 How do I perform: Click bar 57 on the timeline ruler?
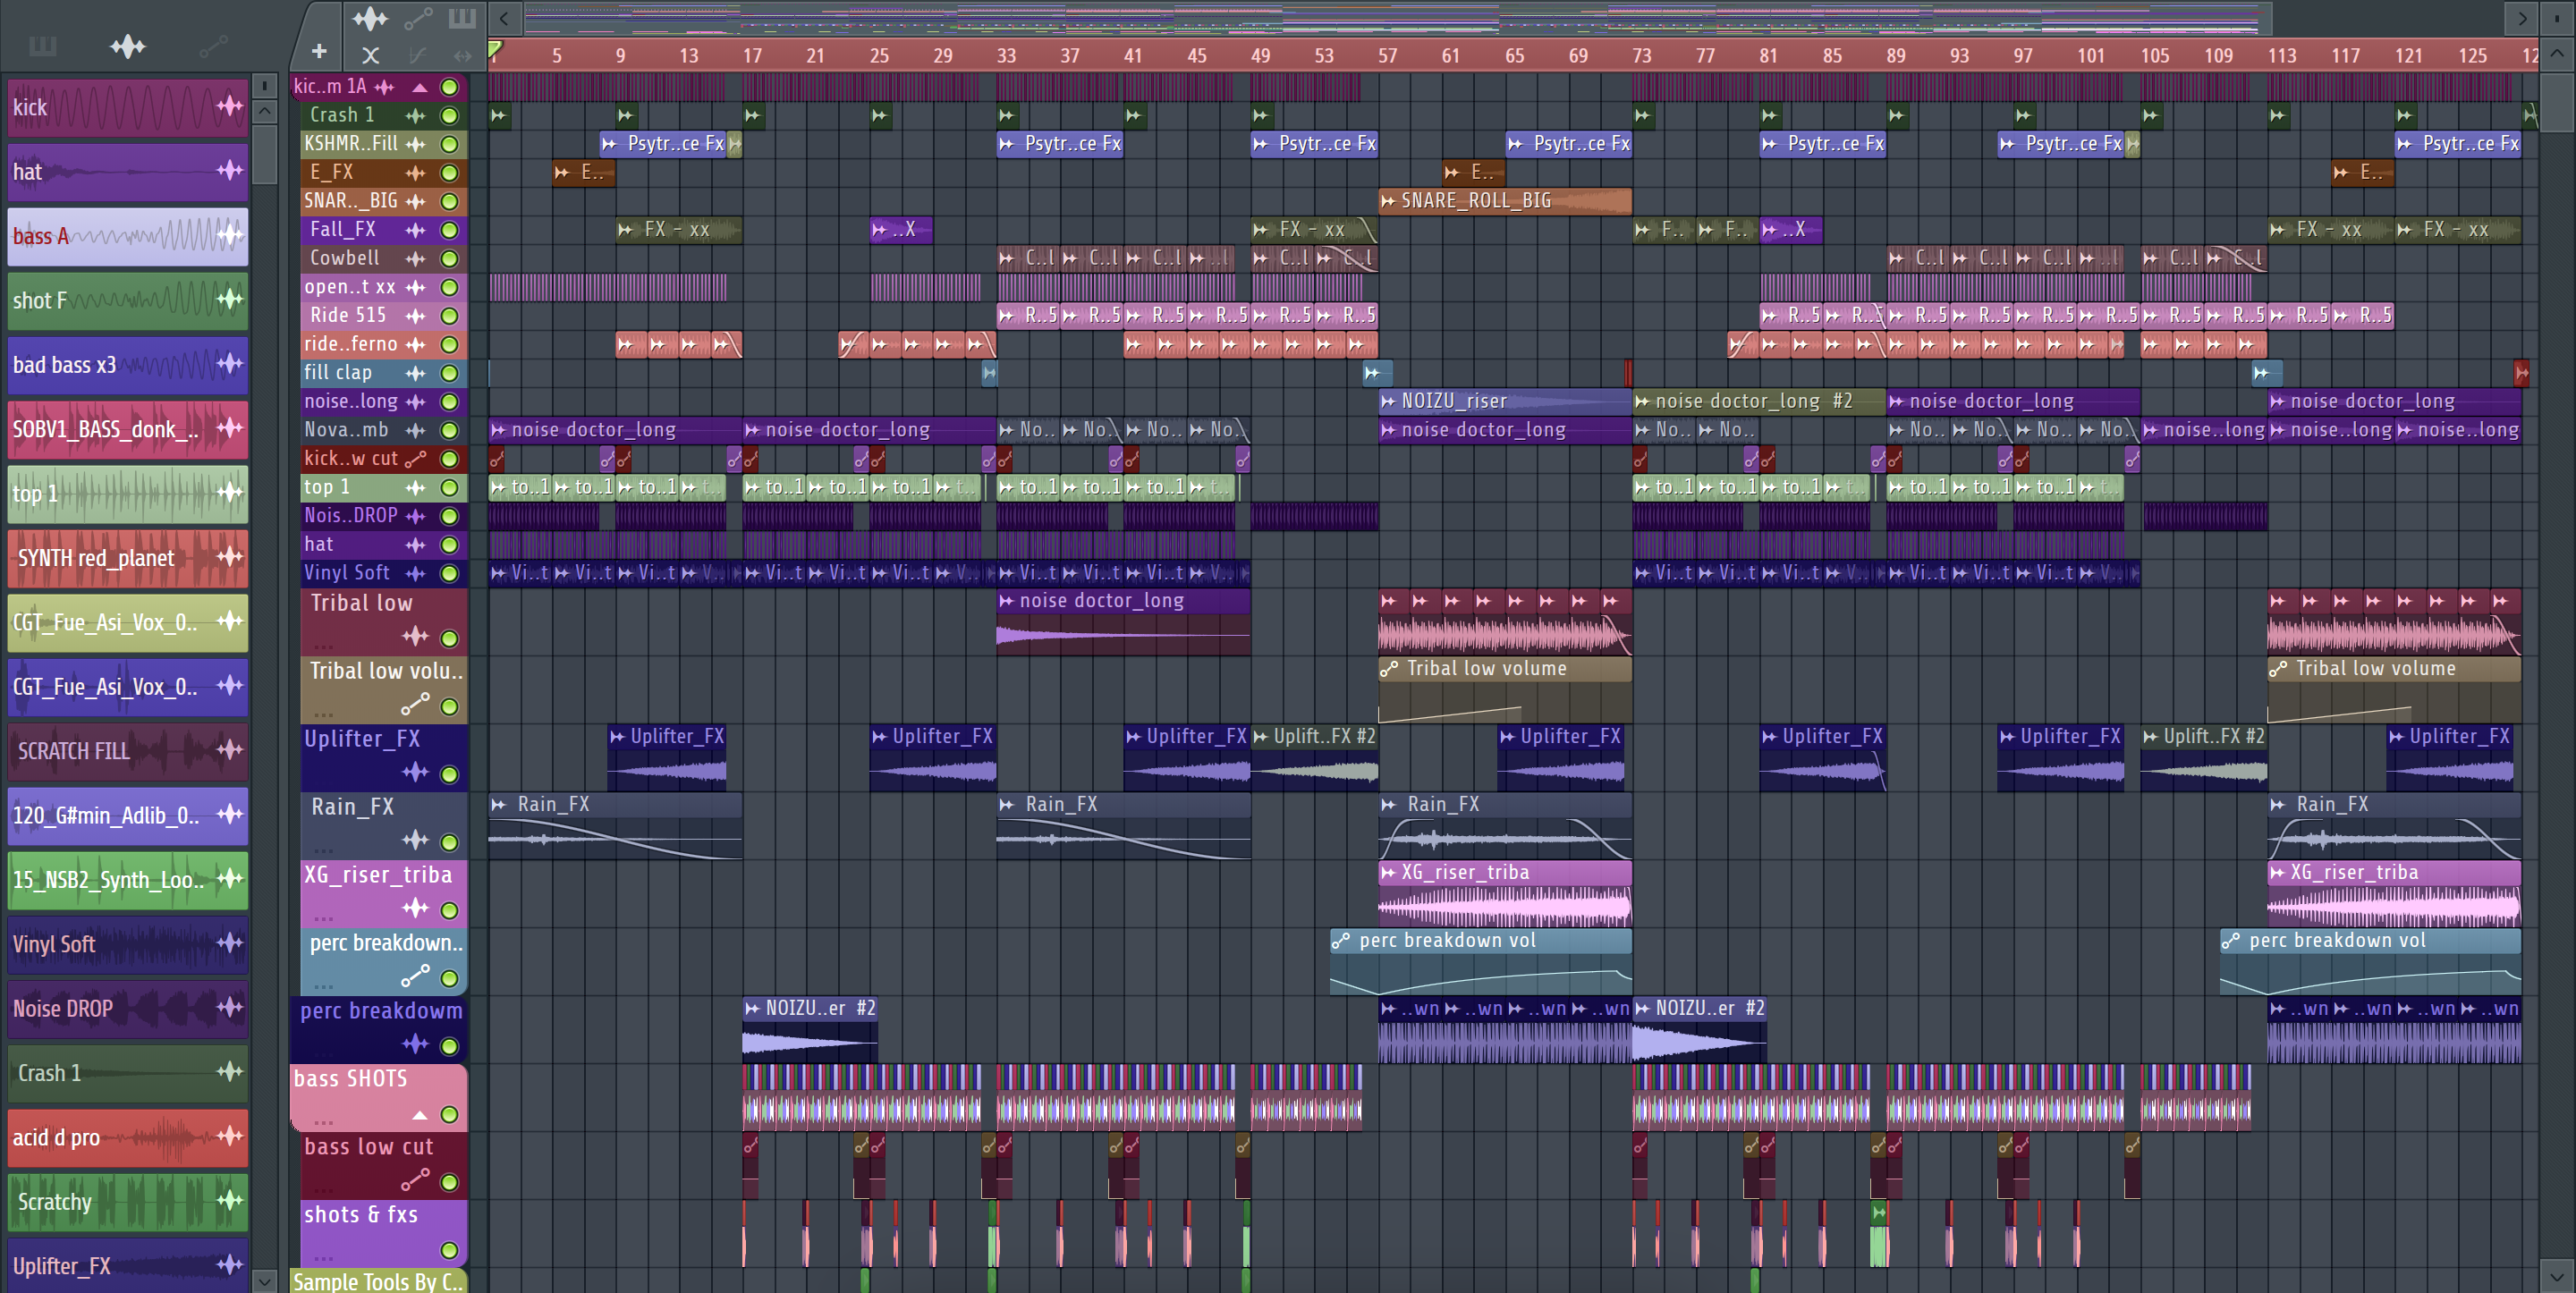click(x=1387, y=56)
